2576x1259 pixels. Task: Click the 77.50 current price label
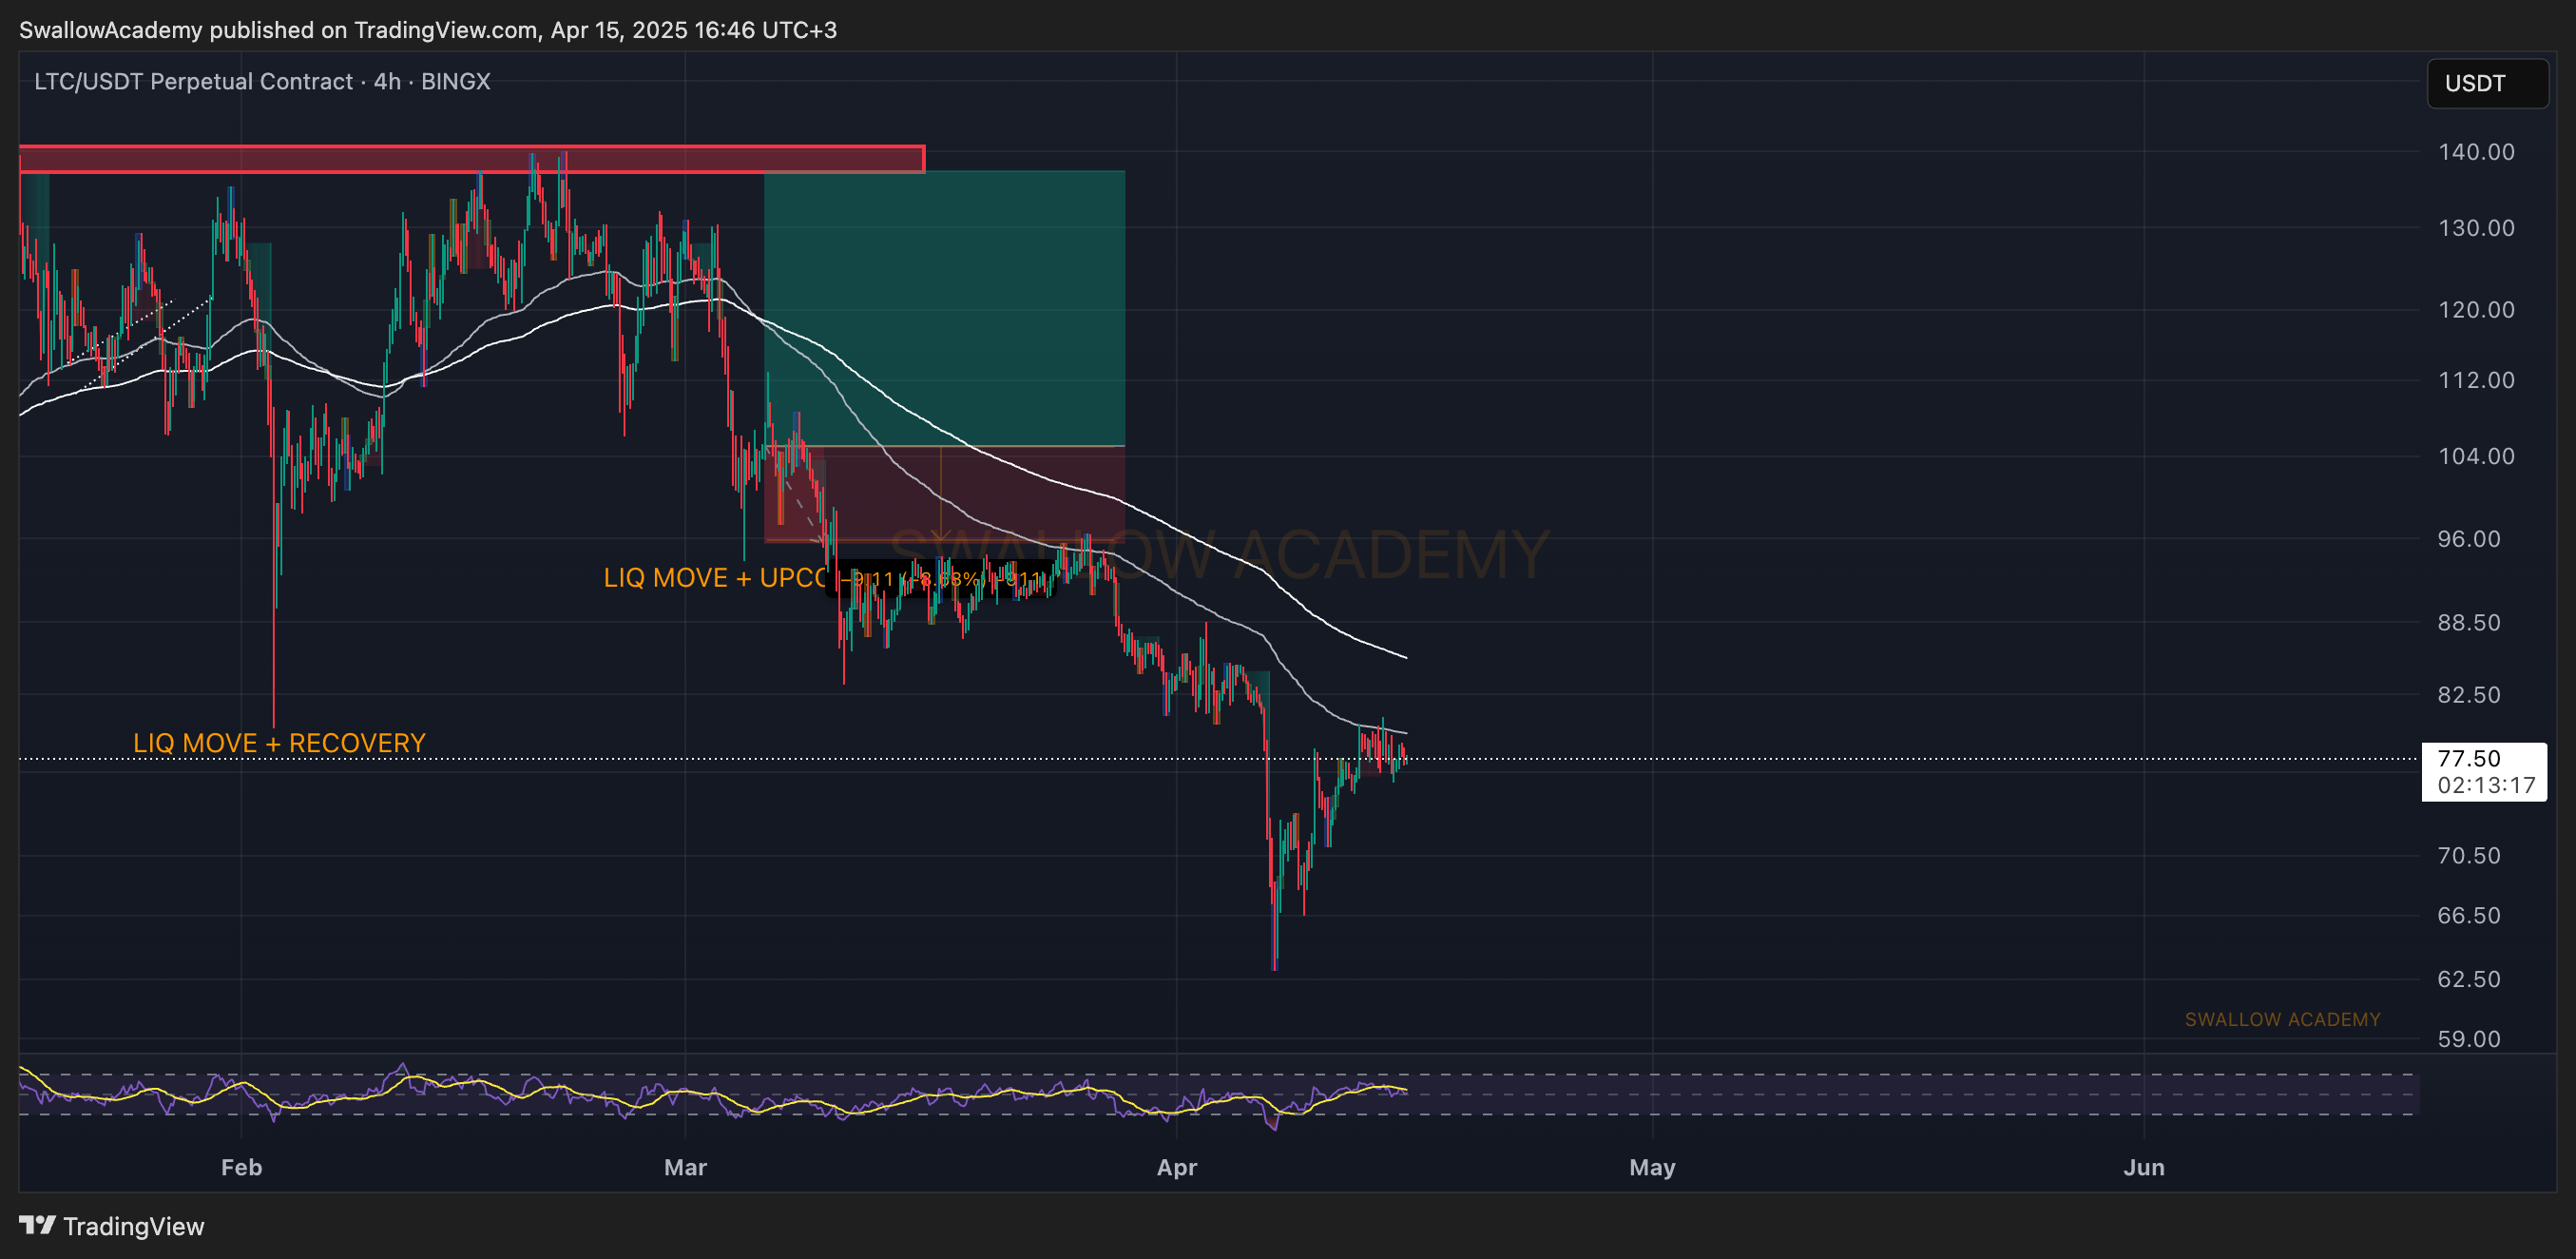2484,771
